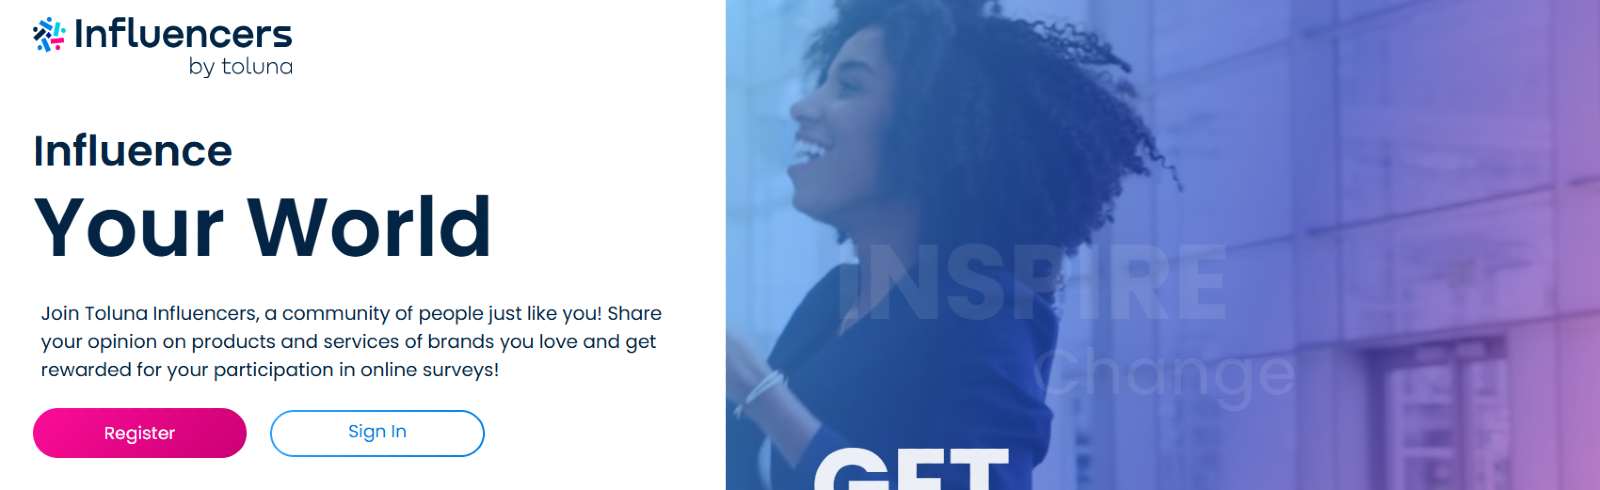This screenshot has width=1600, height=490.
Task: Click the 'by toluna' tagline text
Action: 240,67
